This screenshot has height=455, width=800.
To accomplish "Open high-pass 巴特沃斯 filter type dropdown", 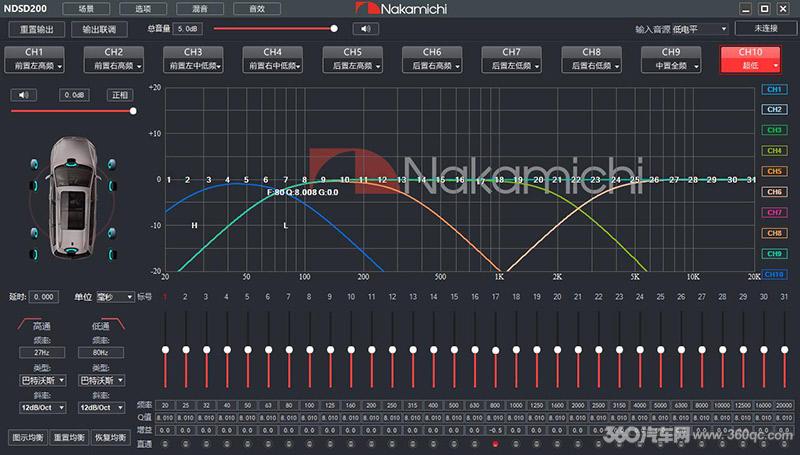I will pos(42,381).
